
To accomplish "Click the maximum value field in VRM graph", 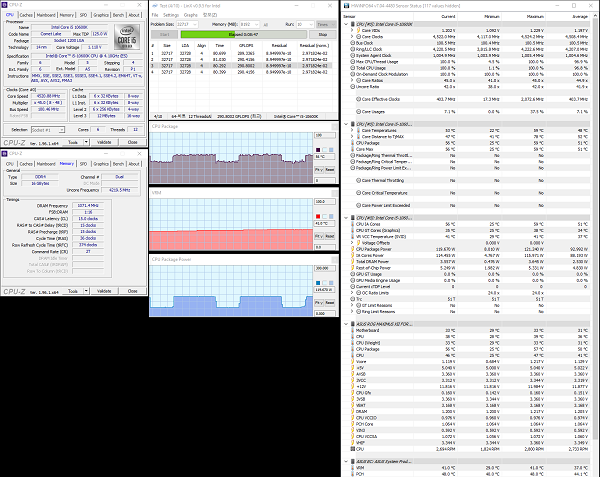I will pyautogui.click(x=324, y=202).
